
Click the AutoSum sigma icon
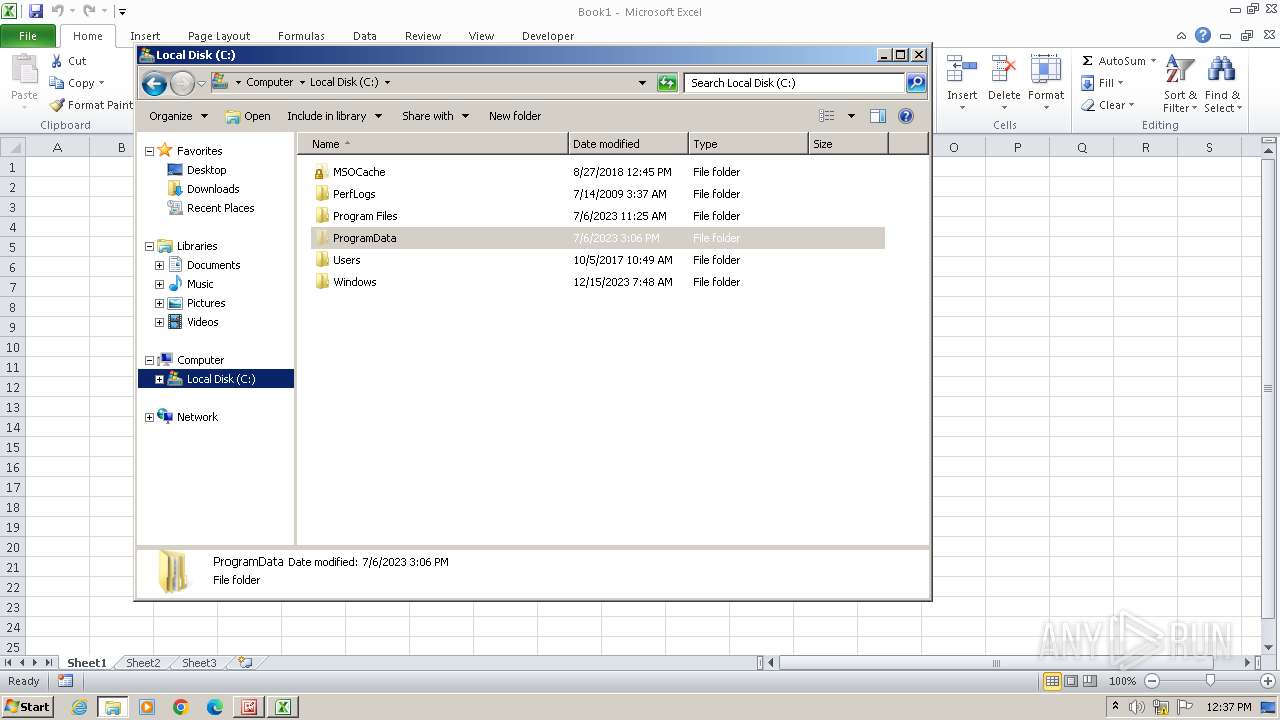pyautogui.click(x=1087, y=61)
